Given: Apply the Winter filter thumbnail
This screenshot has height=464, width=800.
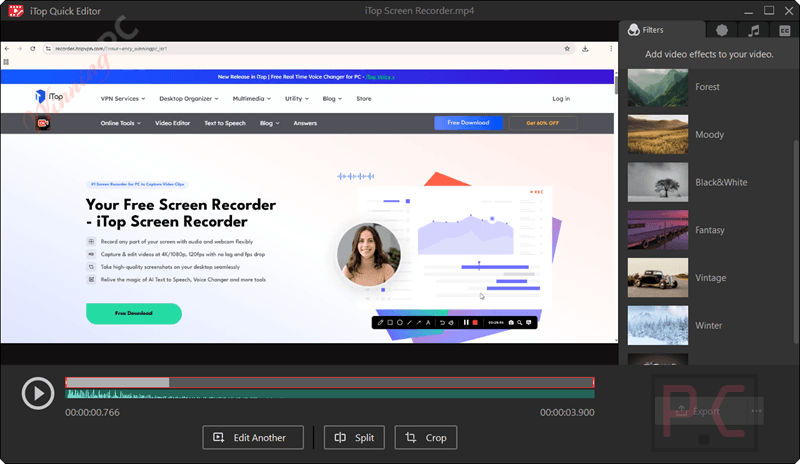Looking at the screenshot, I should click(x=658, y=326).
